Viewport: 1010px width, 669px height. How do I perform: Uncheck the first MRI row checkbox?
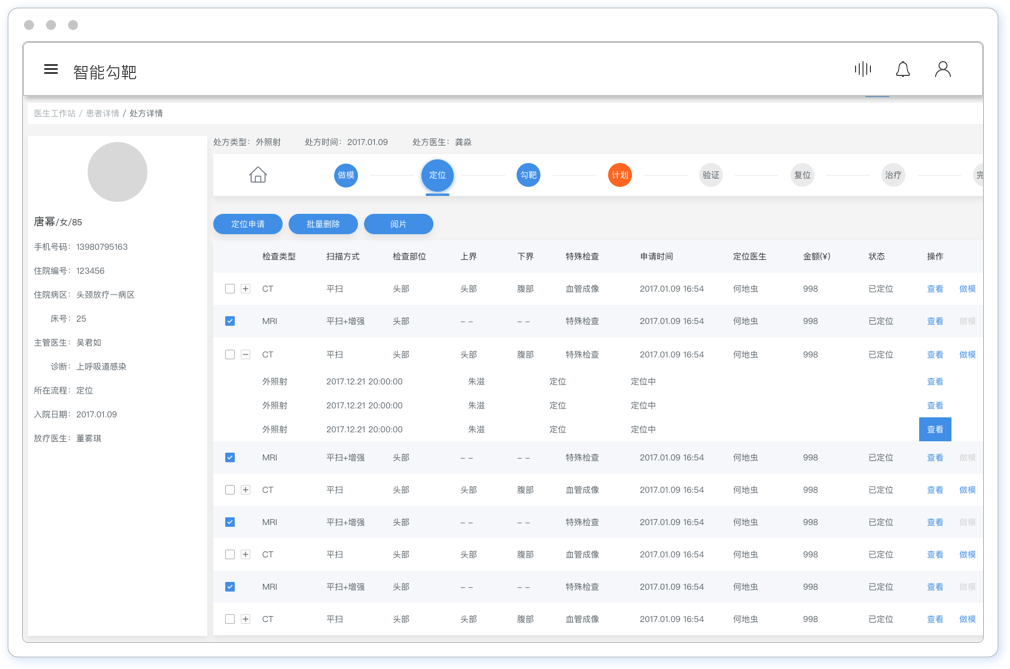230,321
